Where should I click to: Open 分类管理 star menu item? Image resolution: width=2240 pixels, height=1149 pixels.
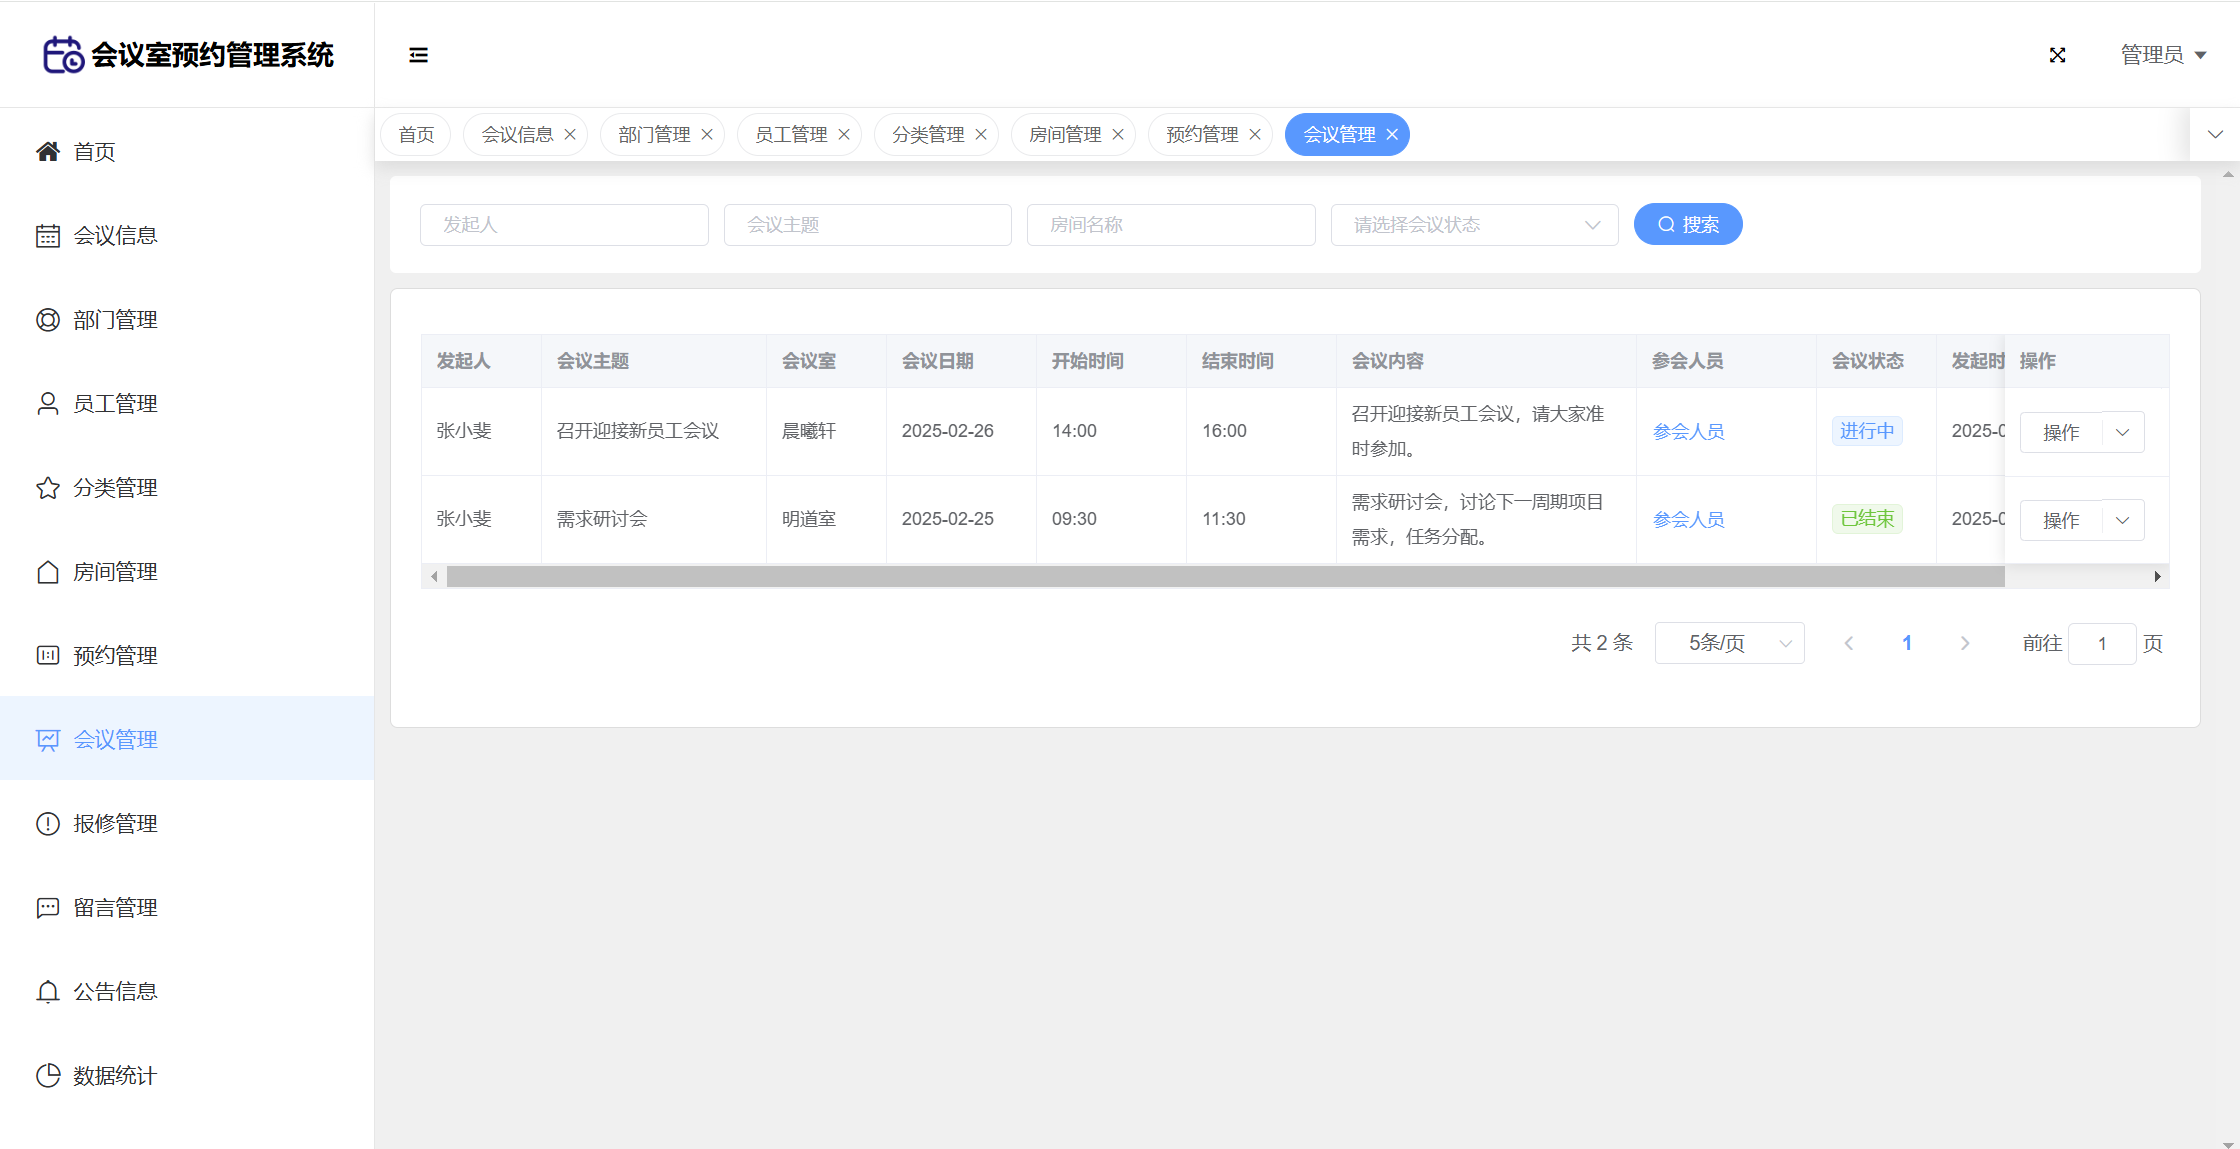[x=114, y=487]
